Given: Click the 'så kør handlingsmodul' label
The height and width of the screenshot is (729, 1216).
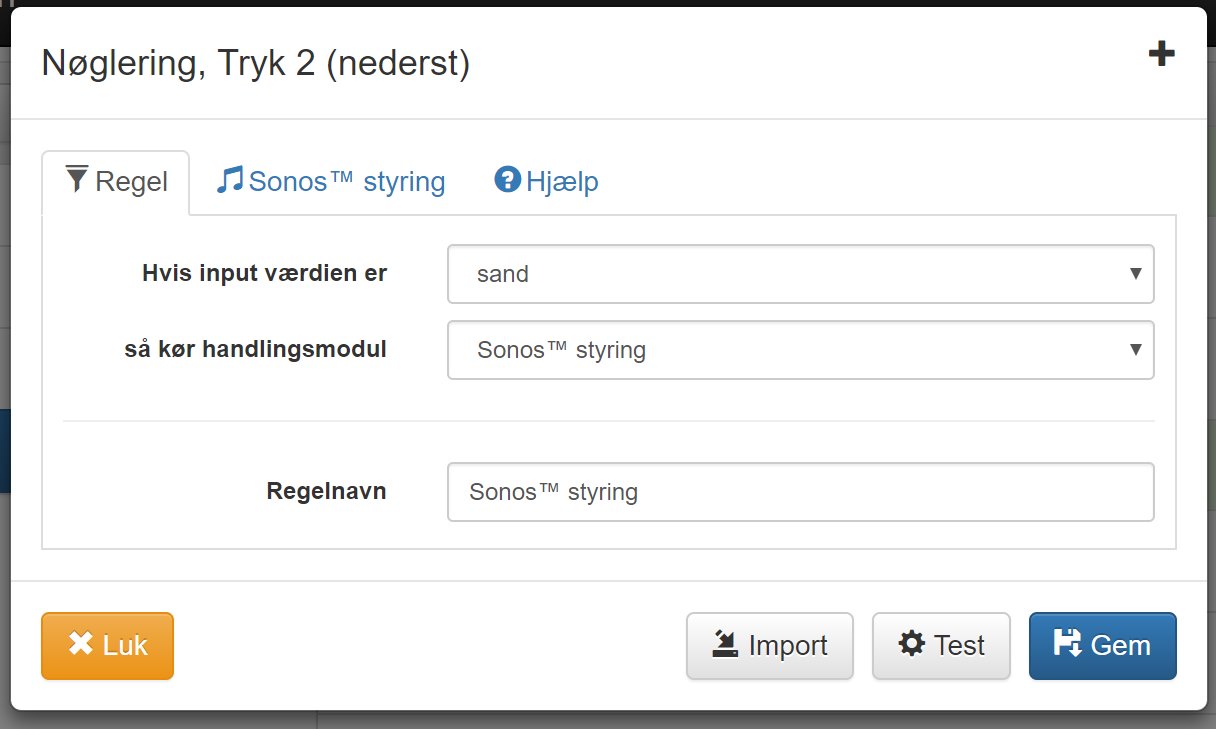Looking at the screenshot, I should pos(256,350).
